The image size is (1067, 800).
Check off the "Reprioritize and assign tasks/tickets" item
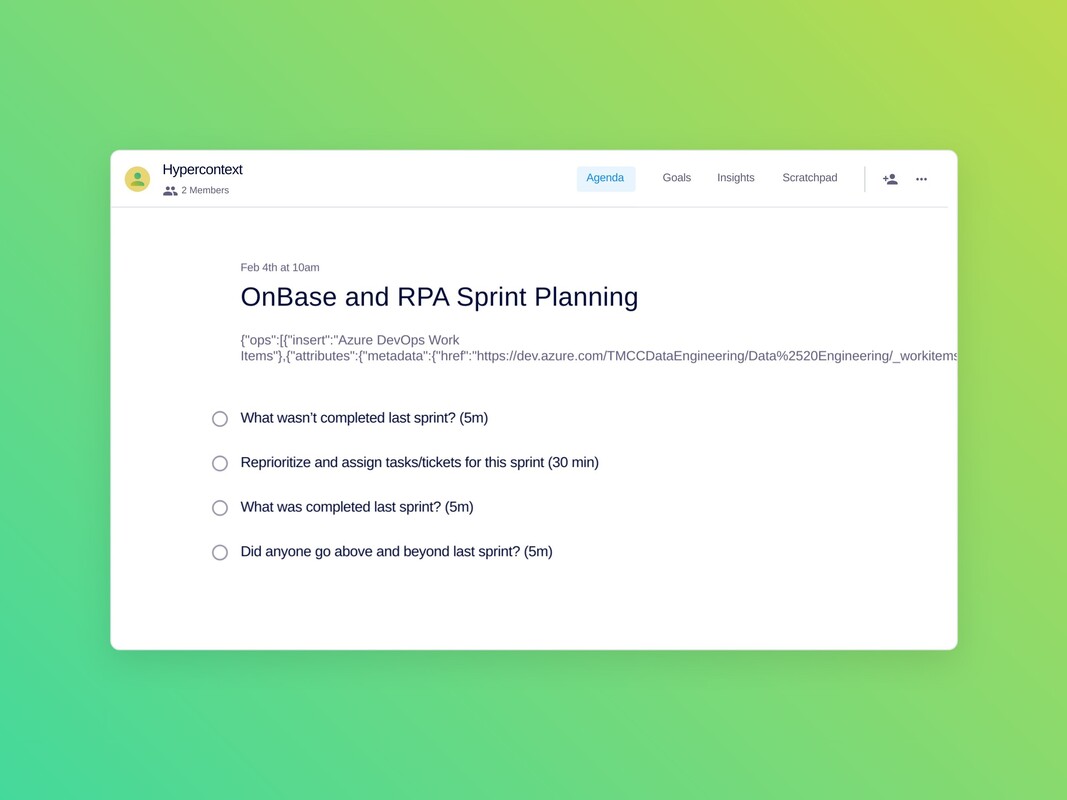pos(220,463)
